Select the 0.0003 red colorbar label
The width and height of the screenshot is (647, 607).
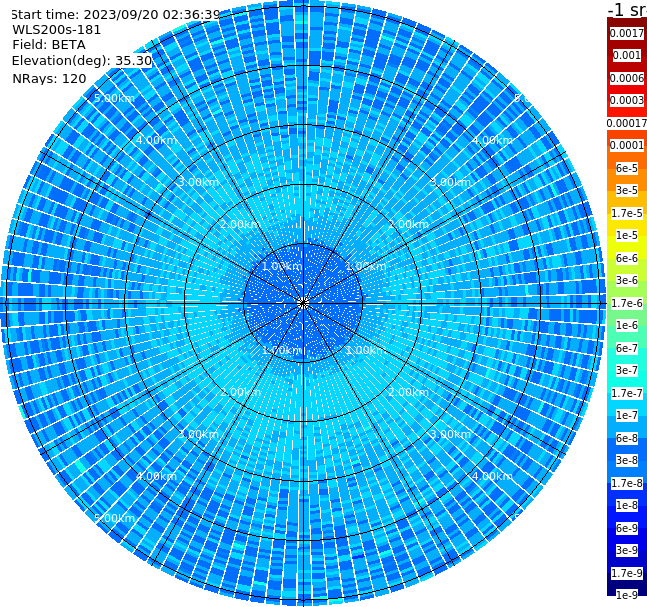click(627, 100)
